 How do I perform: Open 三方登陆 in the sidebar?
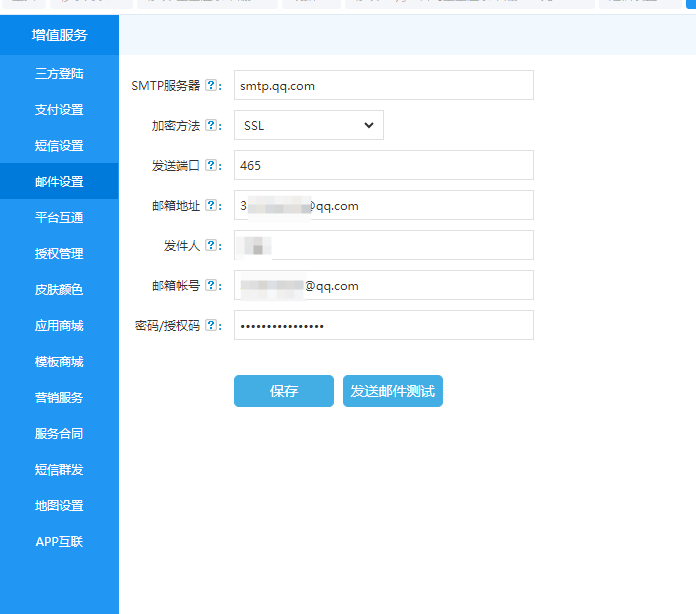59,74
